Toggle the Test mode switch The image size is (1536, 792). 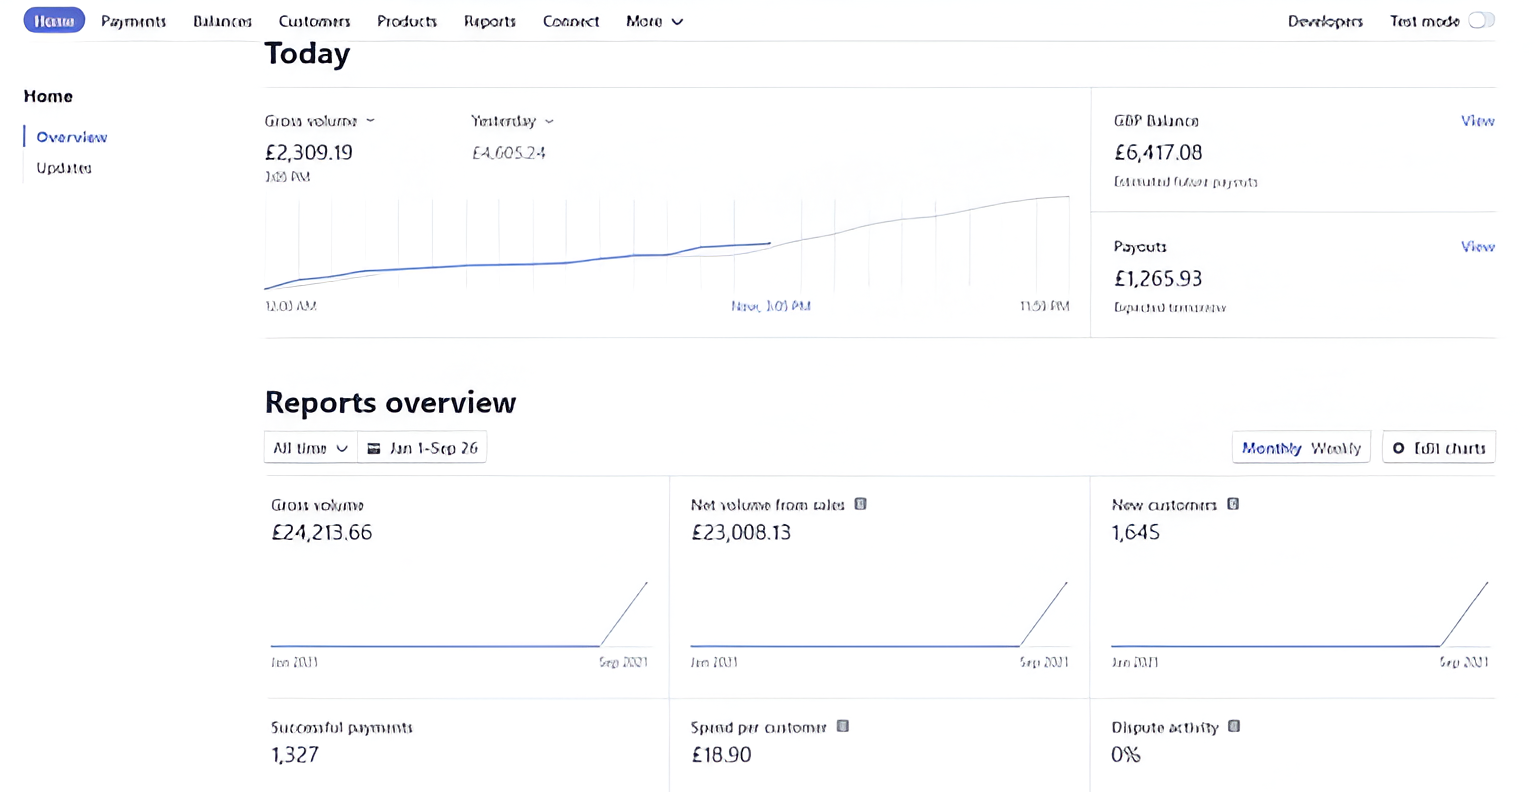coord(1481,21)
